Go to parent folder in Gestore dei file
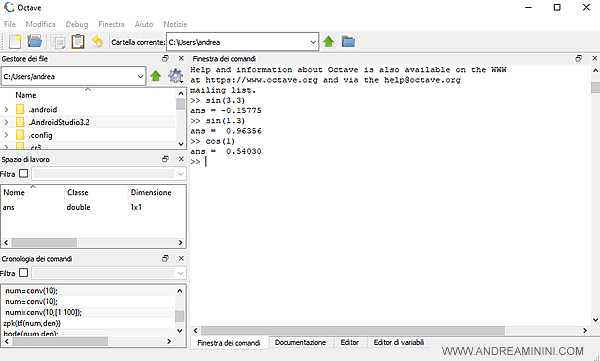This screenshot has height=361, width=600. [155, 76]
